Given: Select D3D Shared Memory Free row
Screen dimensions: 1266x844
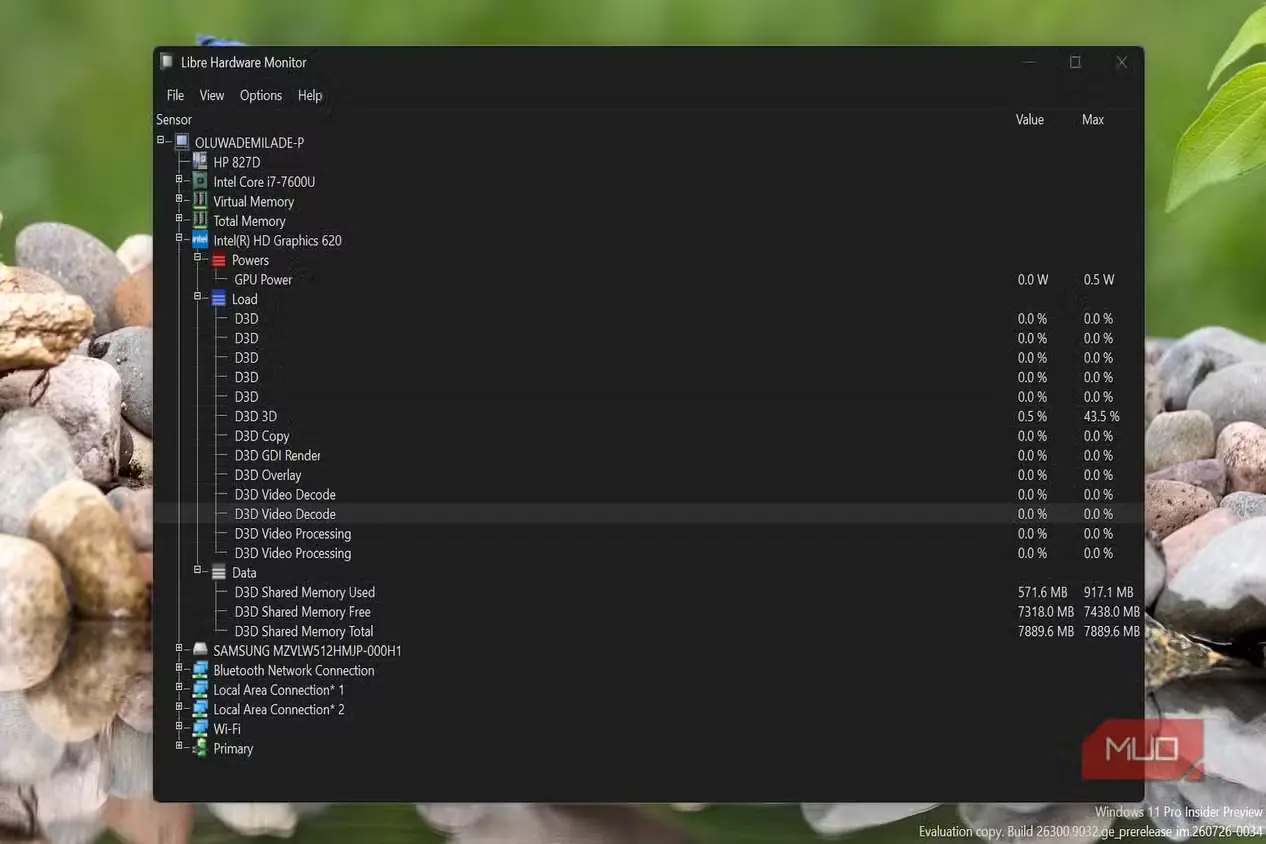Looking at the screenshot, I should (x=648, y=612).
